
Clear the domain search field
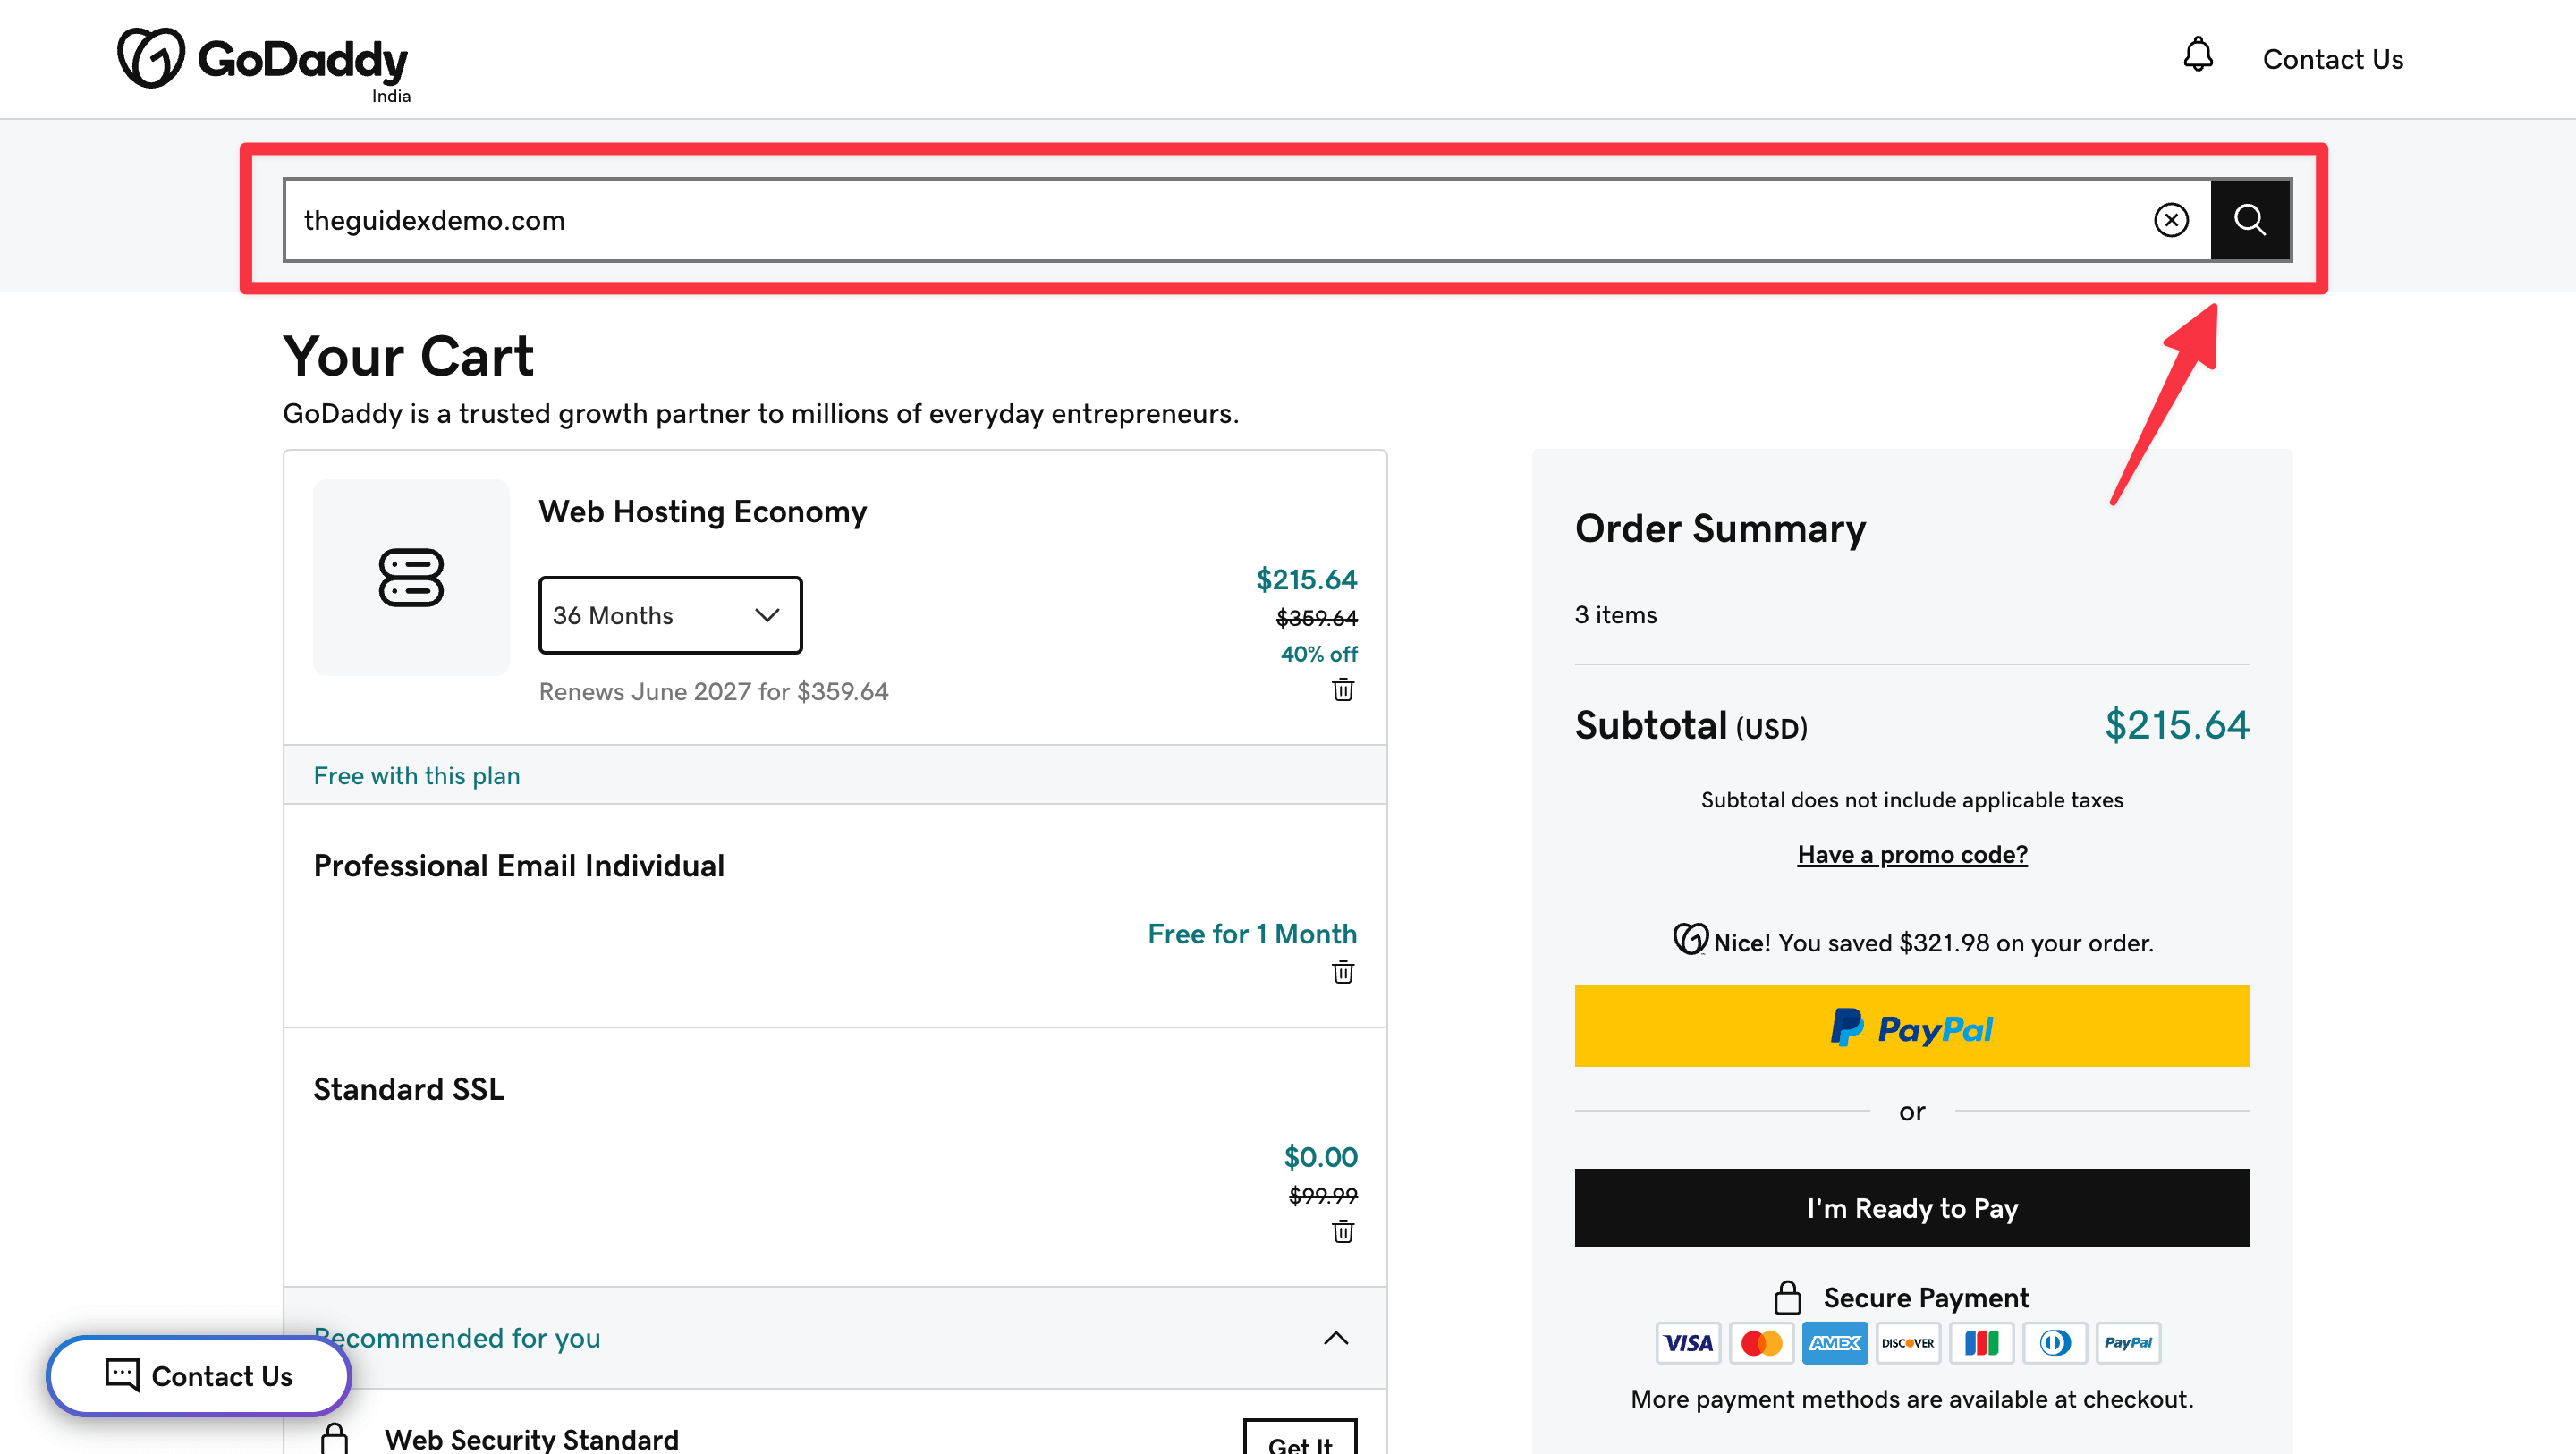tap(2170, 220)
